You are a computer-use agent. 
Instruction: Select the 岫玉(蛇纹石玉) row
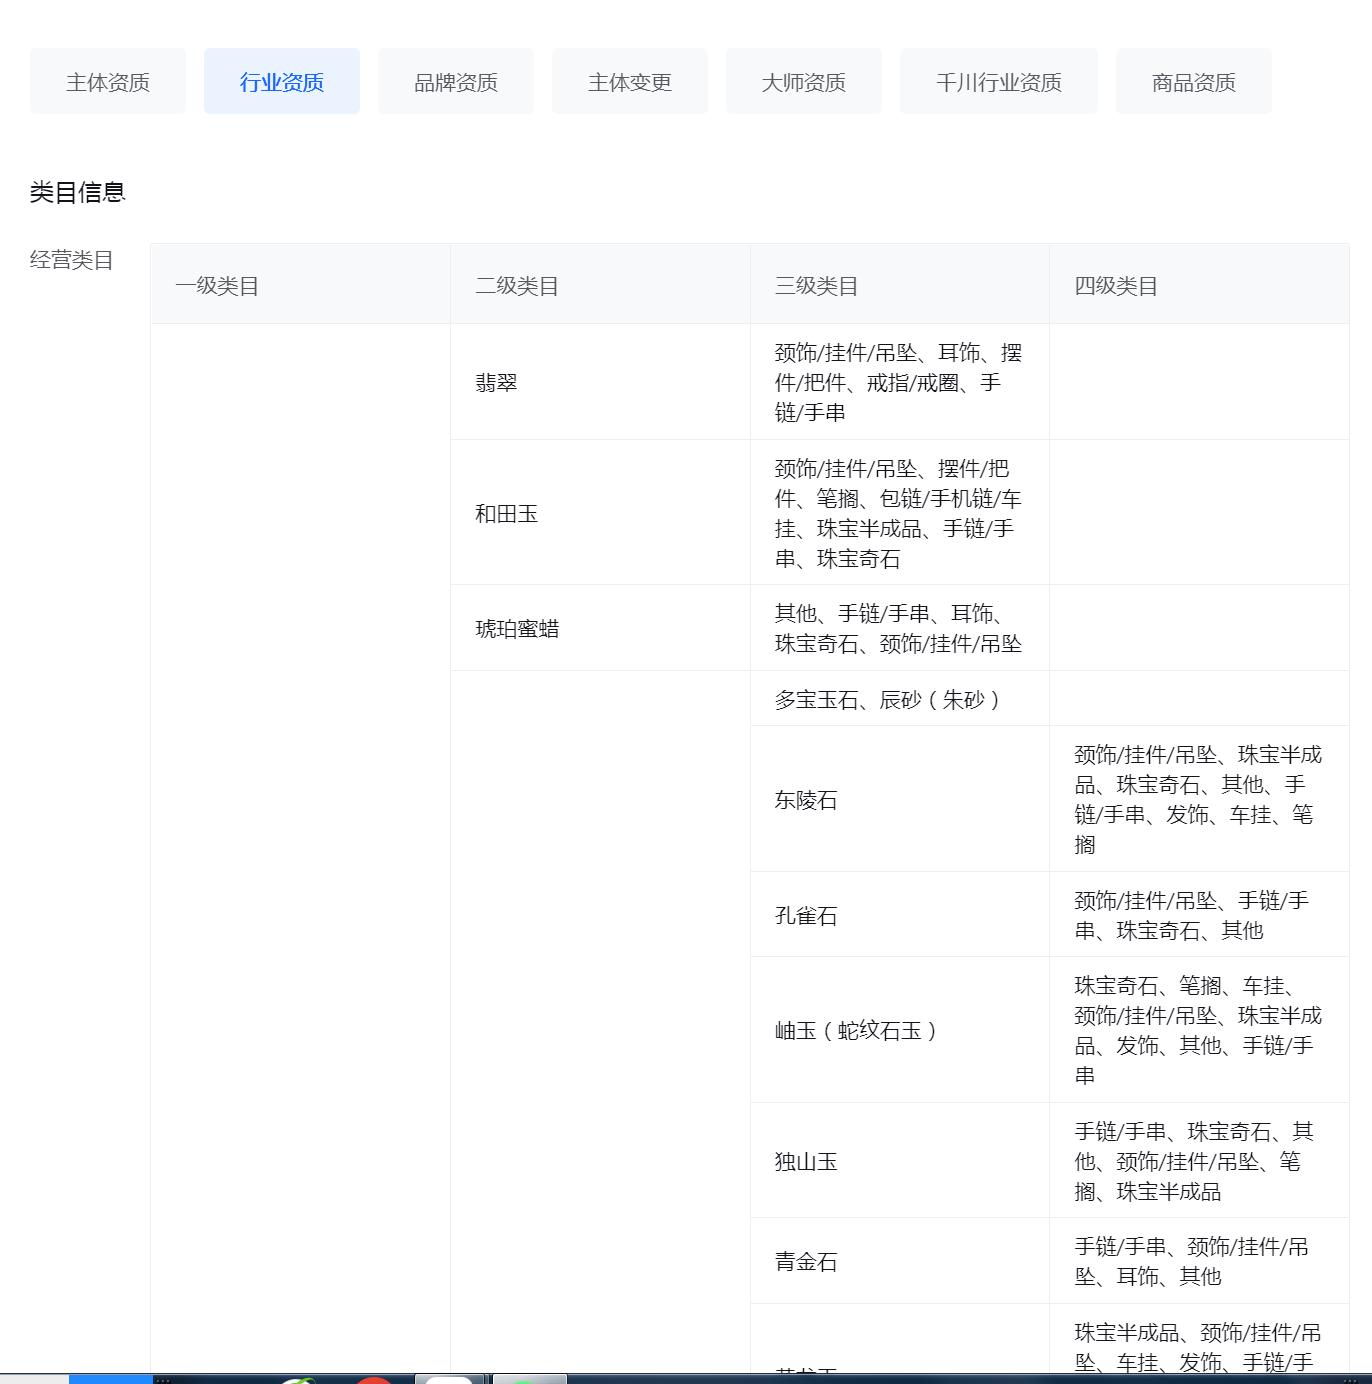(856, 1031)
